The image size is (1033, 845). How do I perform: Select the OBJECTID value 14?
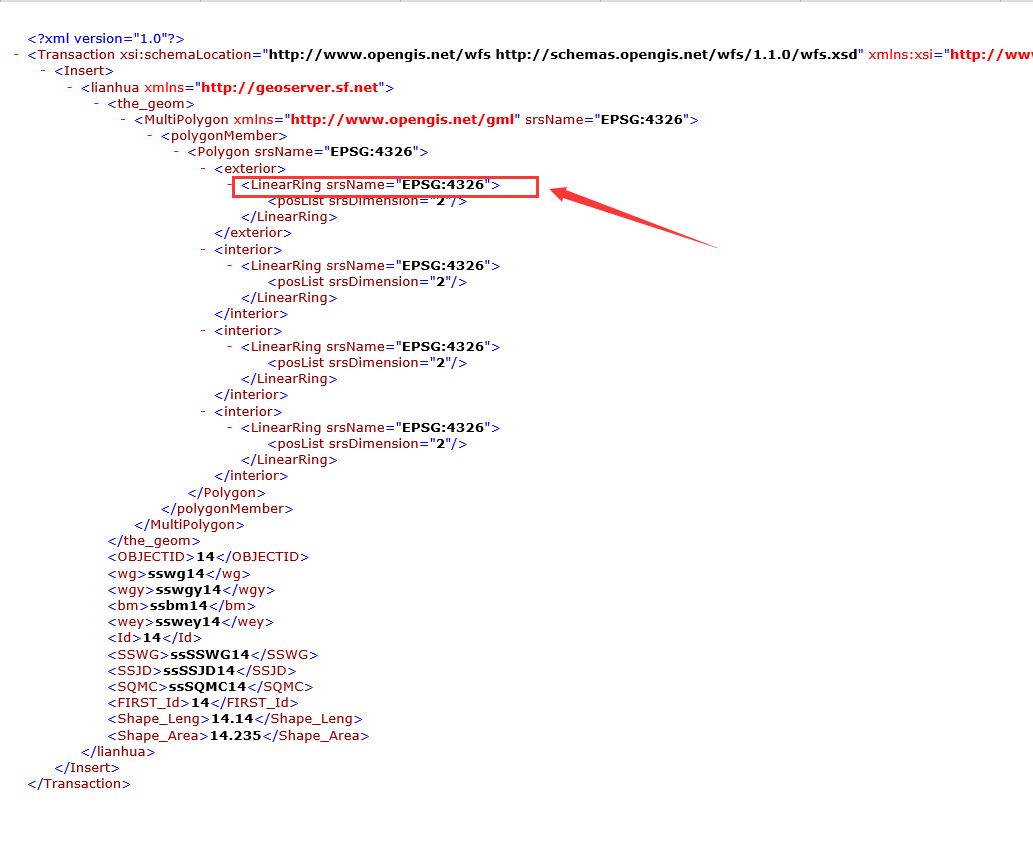[203, 556]
